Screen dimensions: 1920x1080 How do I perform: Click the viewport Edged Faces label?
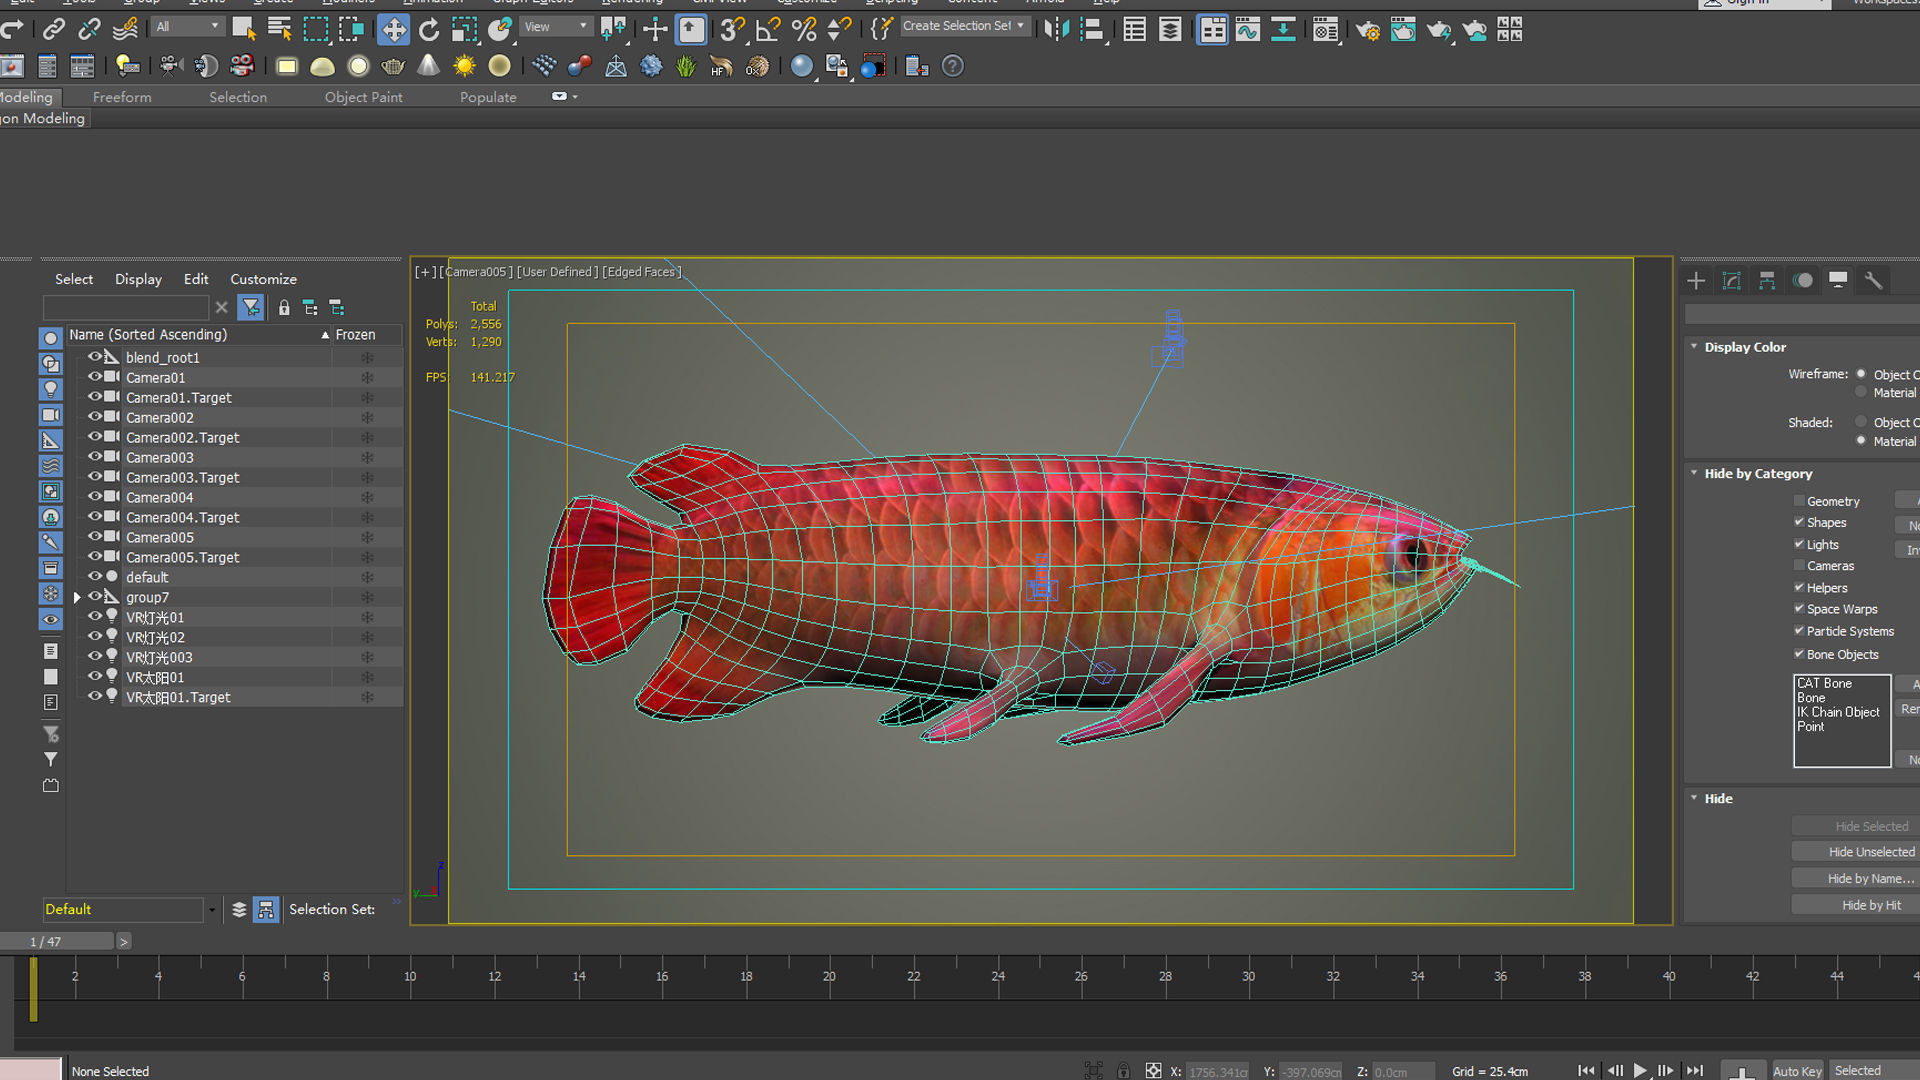point(642,272)
